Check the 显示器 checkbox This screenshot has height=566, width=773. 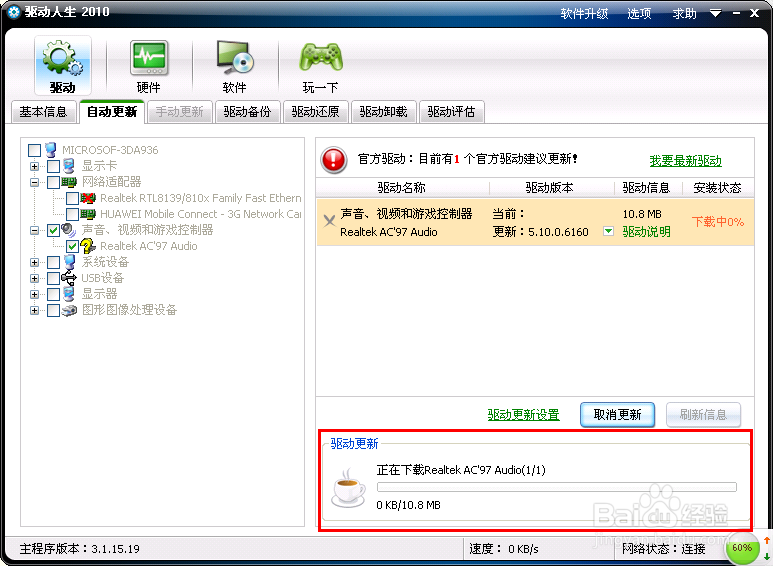click(x=53, y=294)
